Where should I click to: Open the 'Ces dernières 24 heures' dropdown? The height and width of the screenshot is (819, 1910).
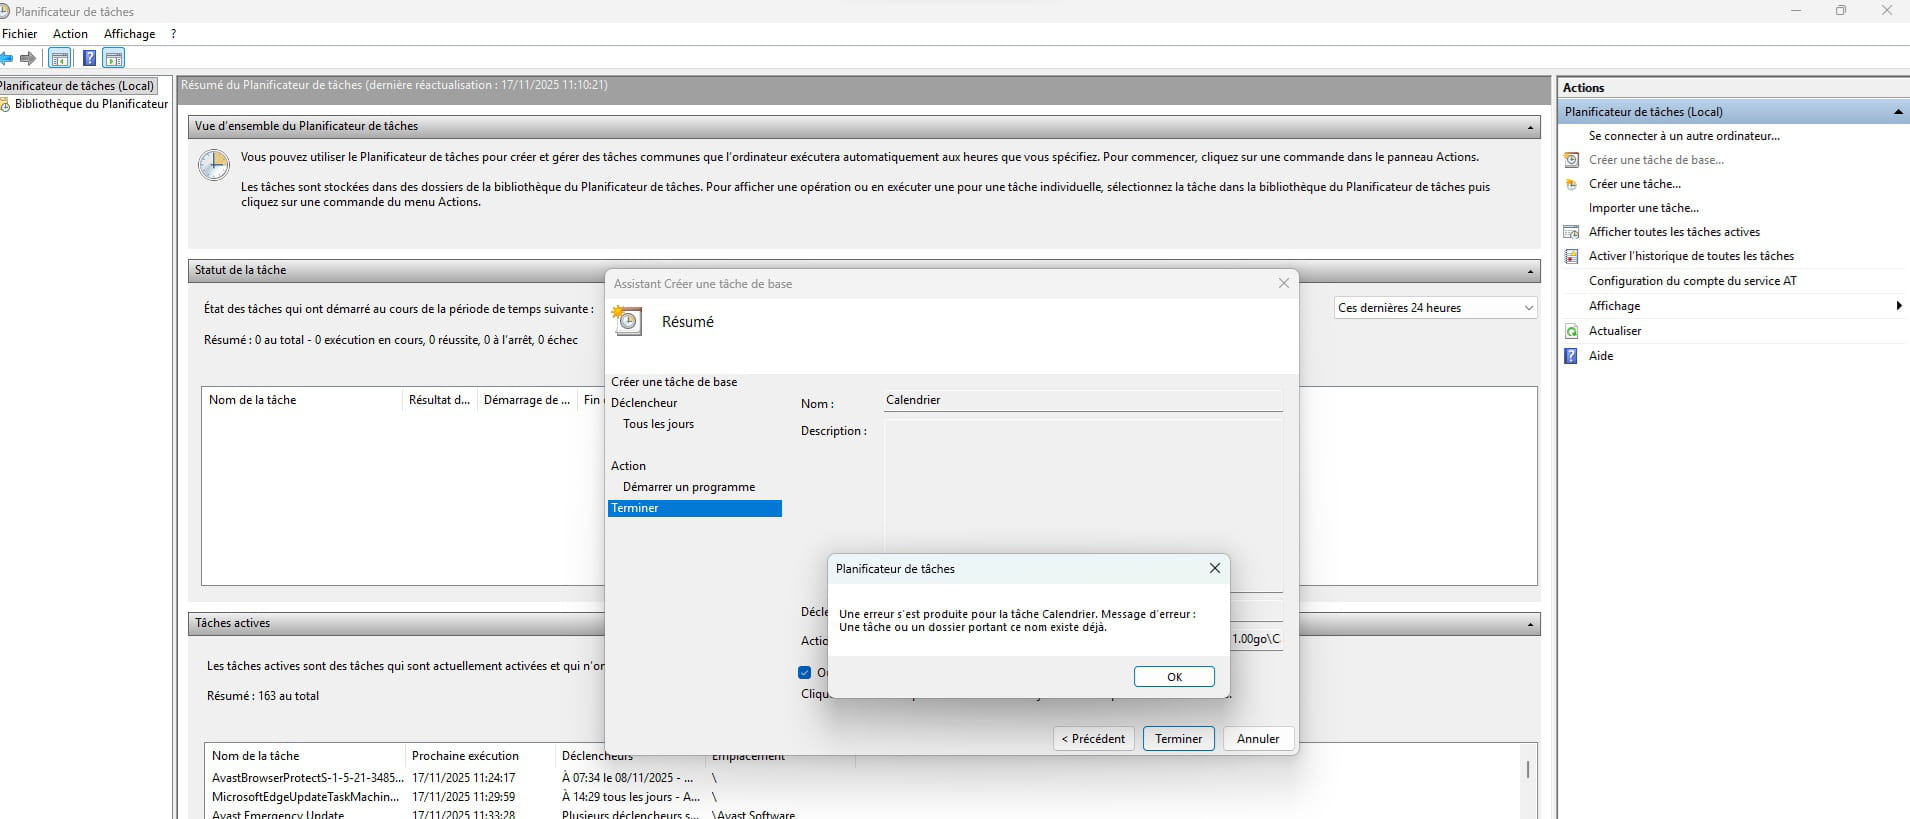1435,308
